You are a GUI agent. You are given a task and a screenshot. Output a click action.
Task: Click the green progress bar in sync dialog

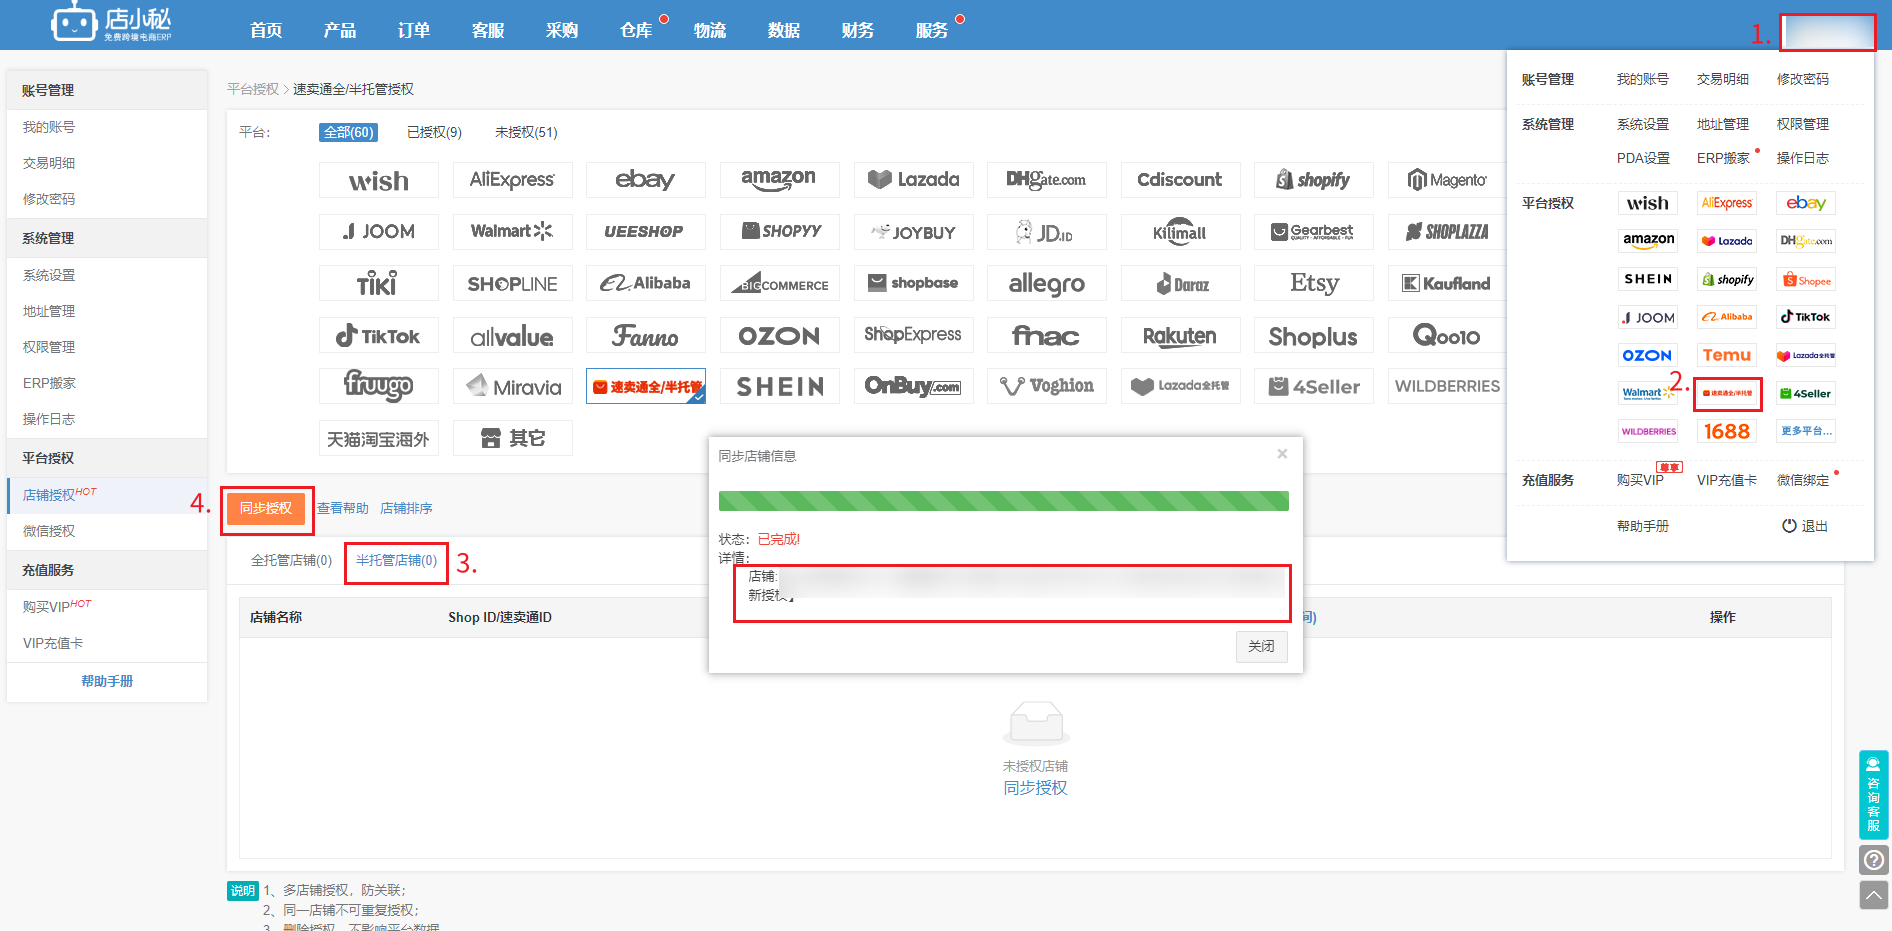click(x=1004, y=501)
